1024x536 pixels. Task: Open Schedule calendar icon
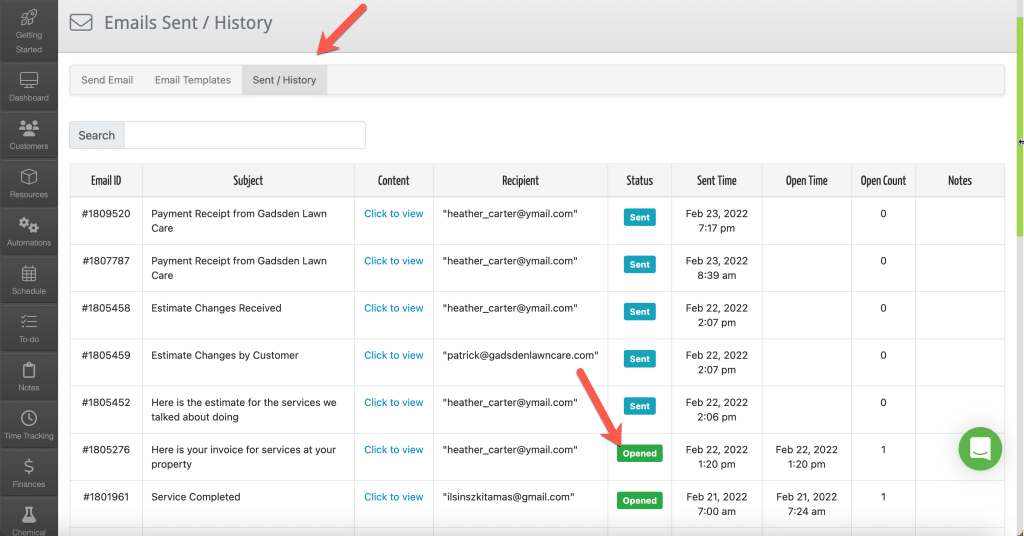pos(29,274)
